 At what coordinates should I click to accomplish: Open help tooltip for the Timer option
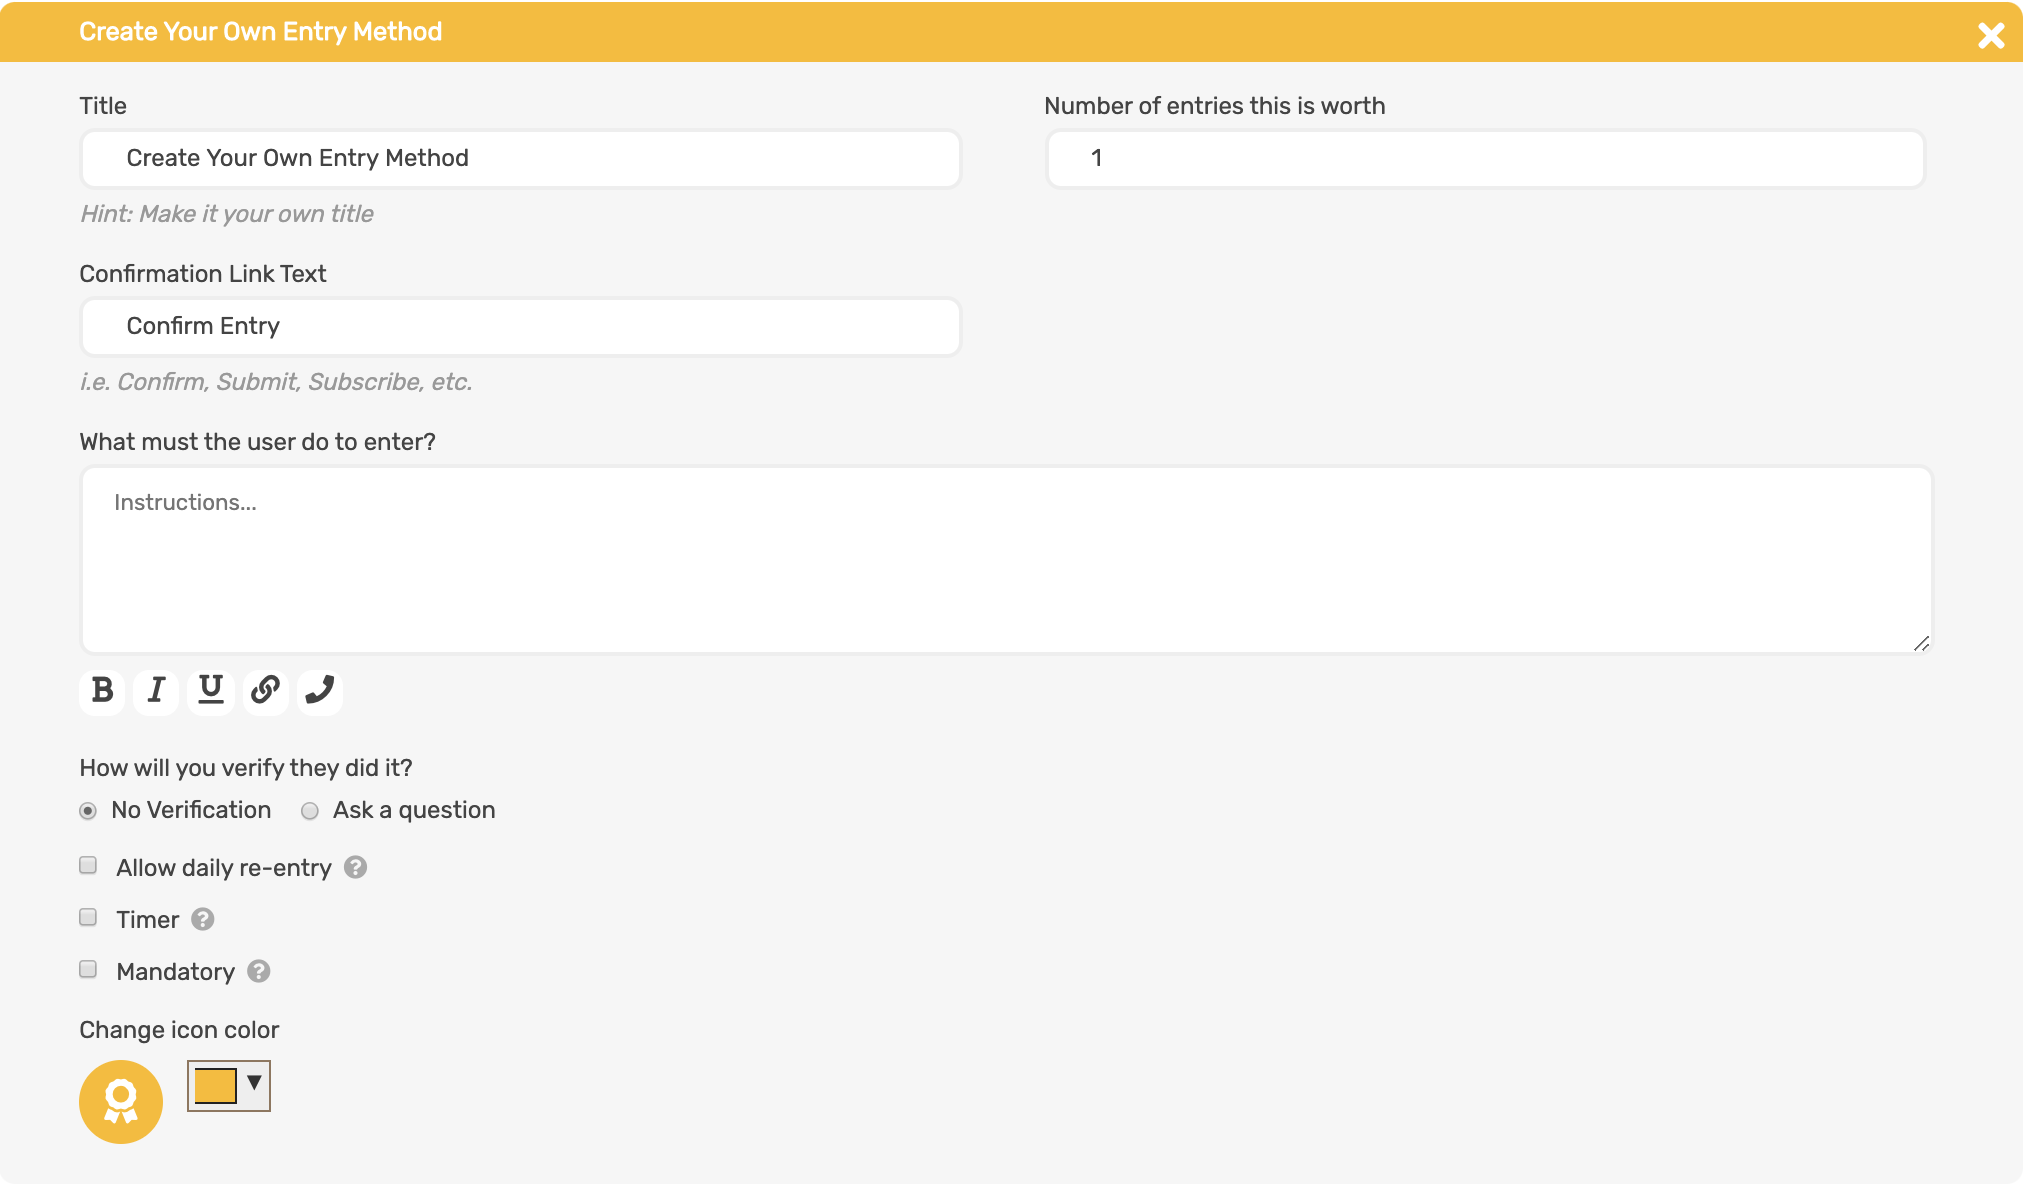pyautogui.click(x=203, y=918)
